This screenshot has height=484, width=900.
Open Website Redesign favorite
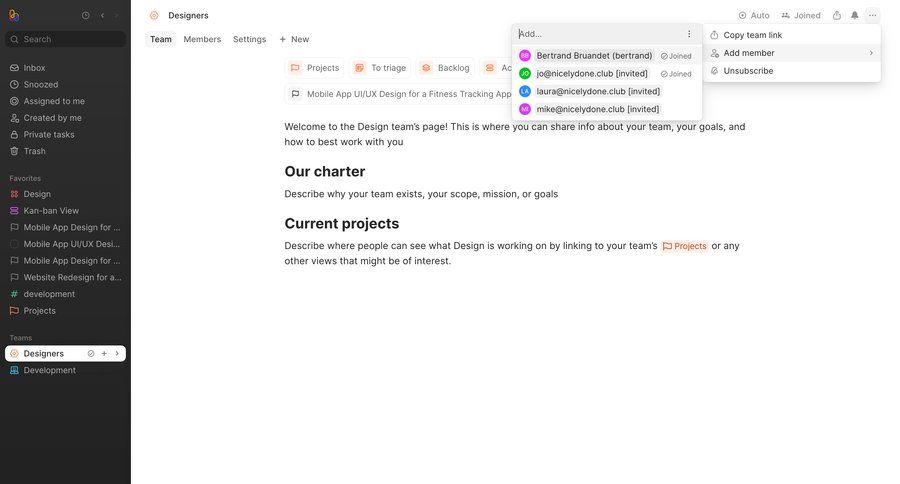(x=65, y=277)
